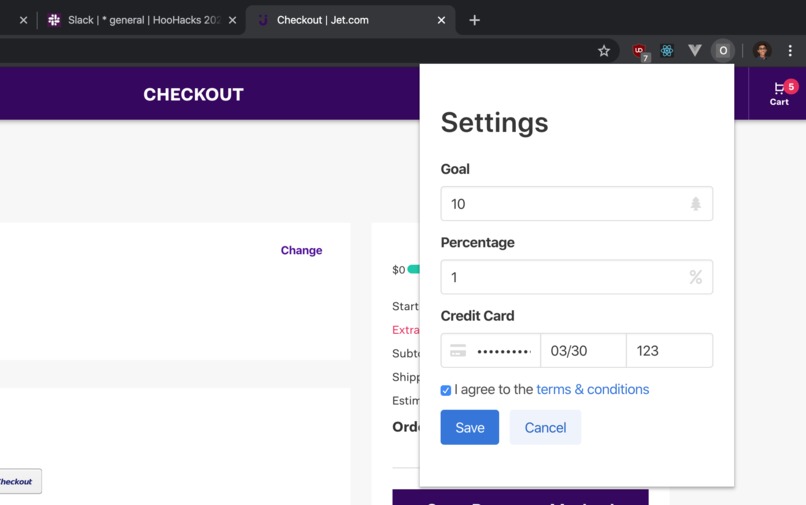This screenshot has width=806, height=505.
Task: Close the Slack HooHacks tab
Action: click(232, 20)
